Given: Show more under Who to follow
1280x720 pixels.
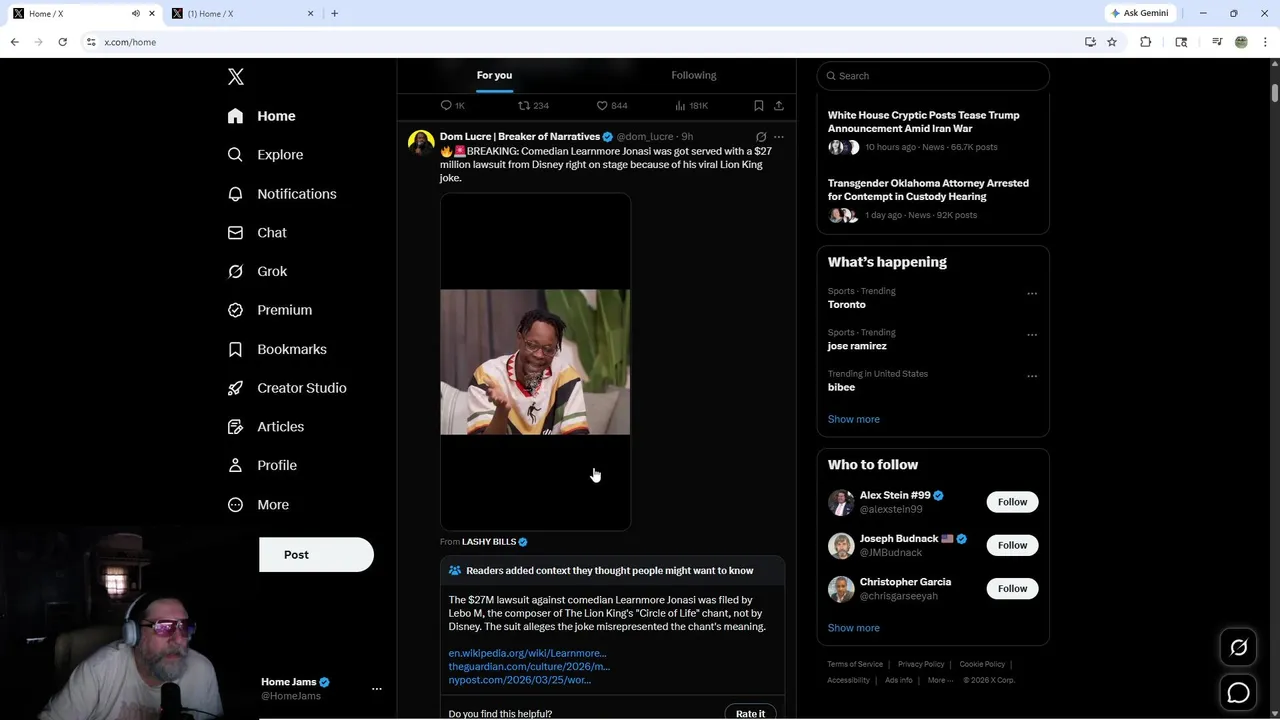Looking at the screenshot, I should click(x=853, y=628).
